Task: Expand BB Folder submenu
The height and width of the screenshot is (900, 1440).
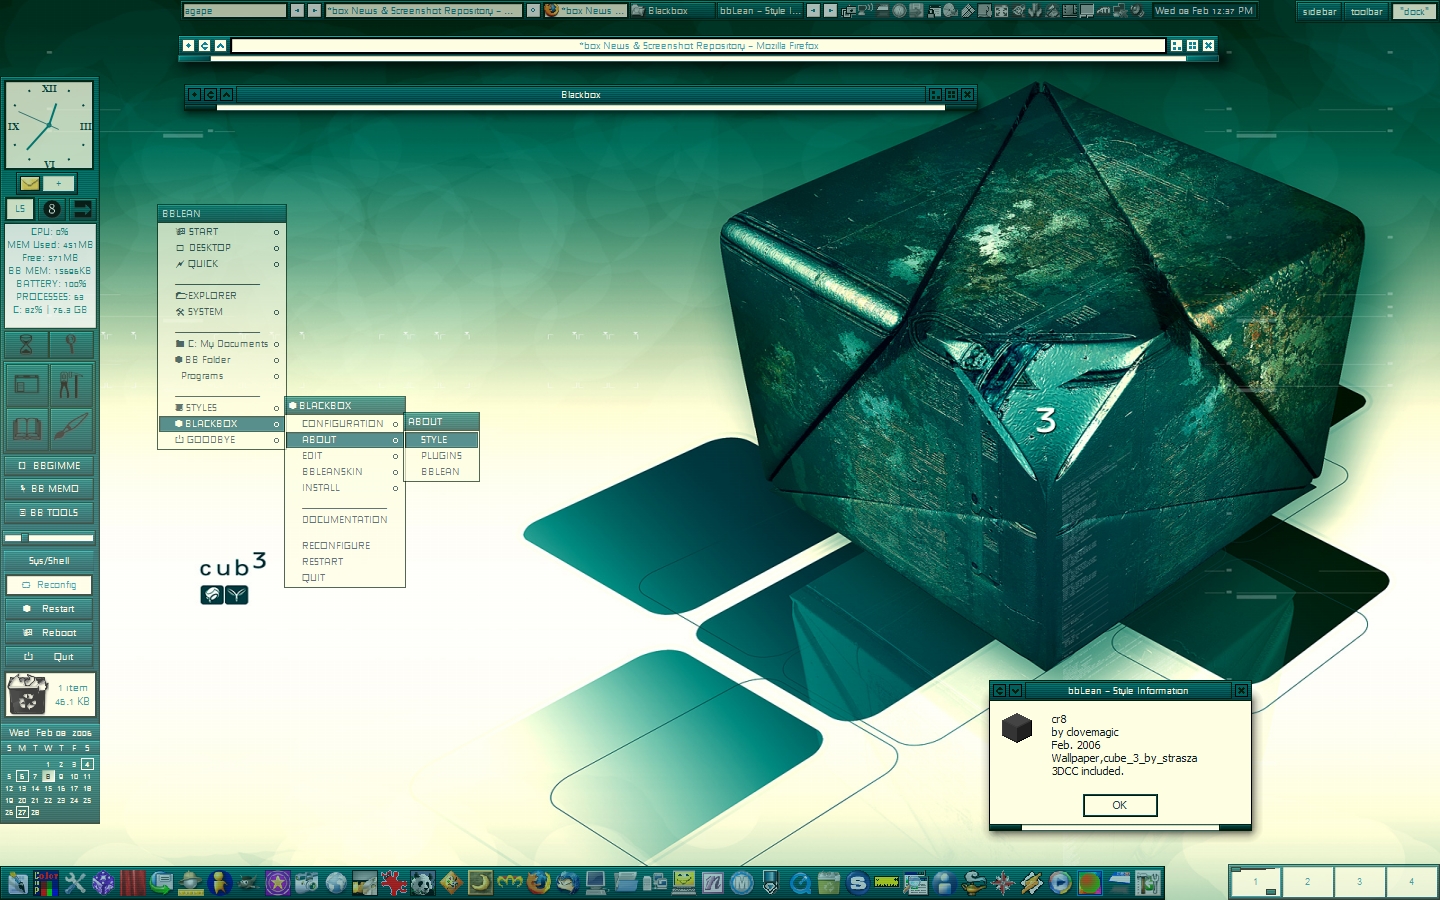Action: point(222,359)
